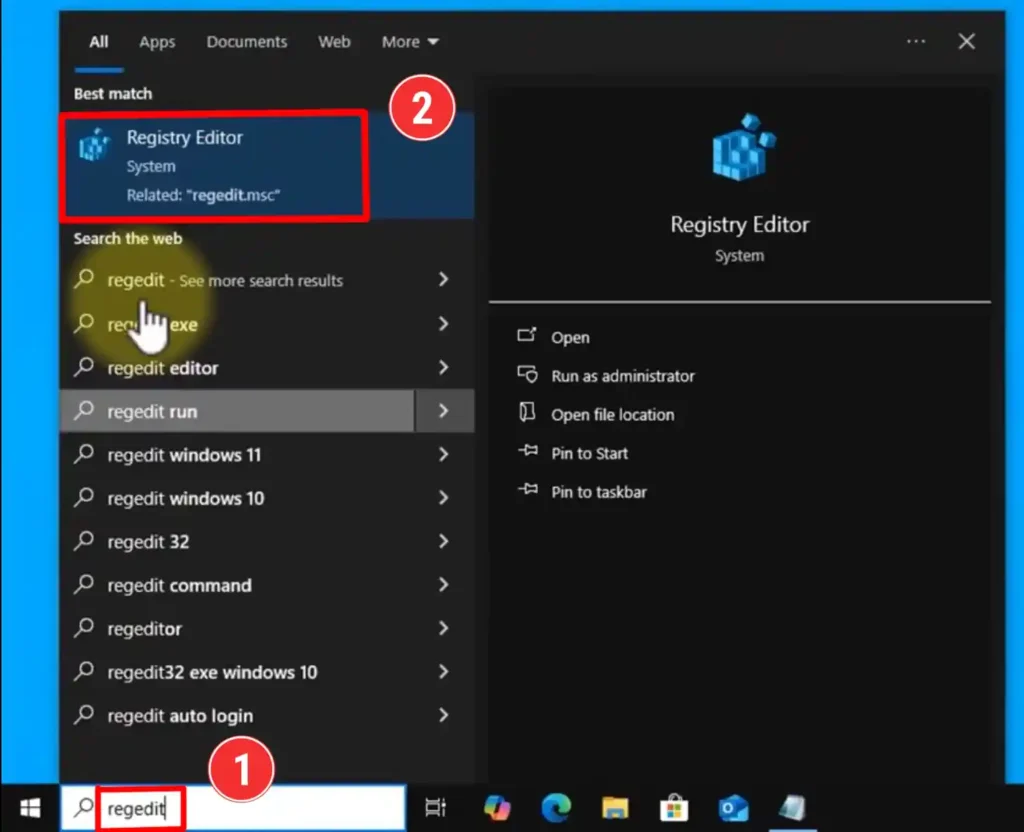The image size is (1024, 832).
Task: Expand the 'regedit windows 10' suggestion arrow
Action: [x=443, y=498]
